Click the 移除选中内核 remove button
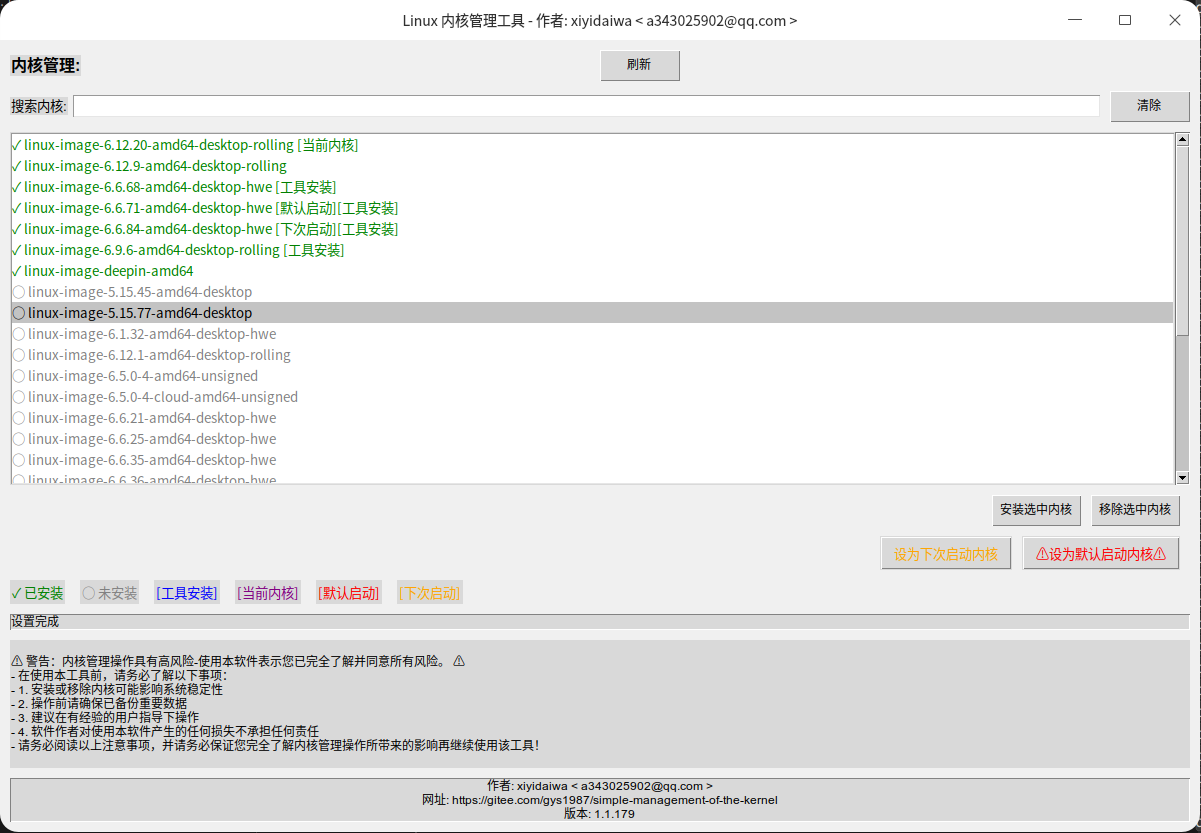The image size is (1201, 833). 1135,510
